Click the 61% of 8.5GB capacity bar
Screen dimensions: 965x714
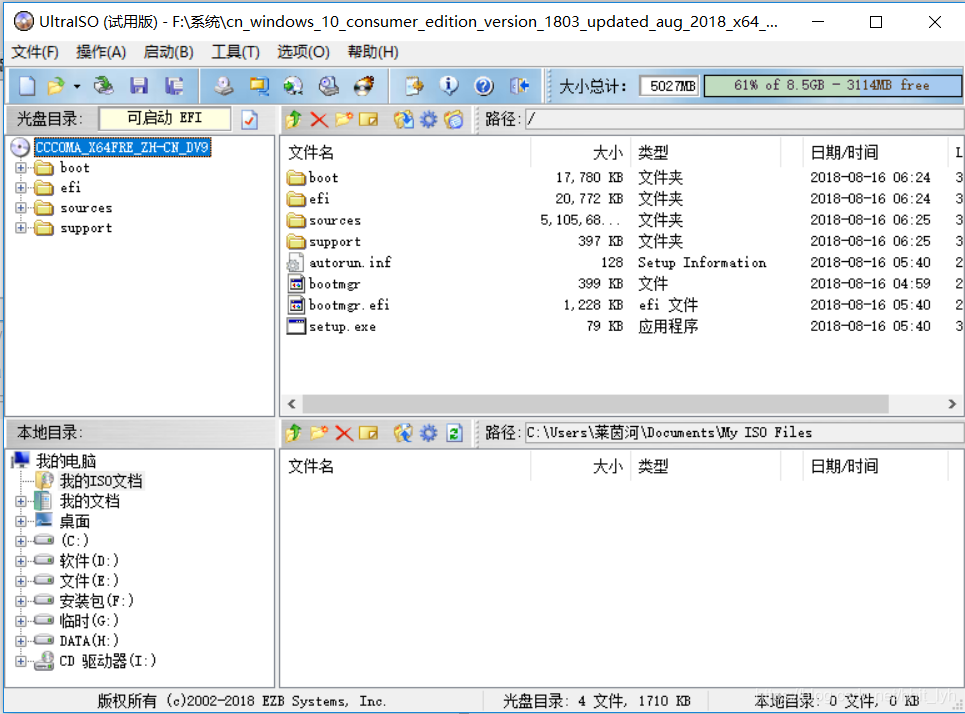tap(833, 86)
